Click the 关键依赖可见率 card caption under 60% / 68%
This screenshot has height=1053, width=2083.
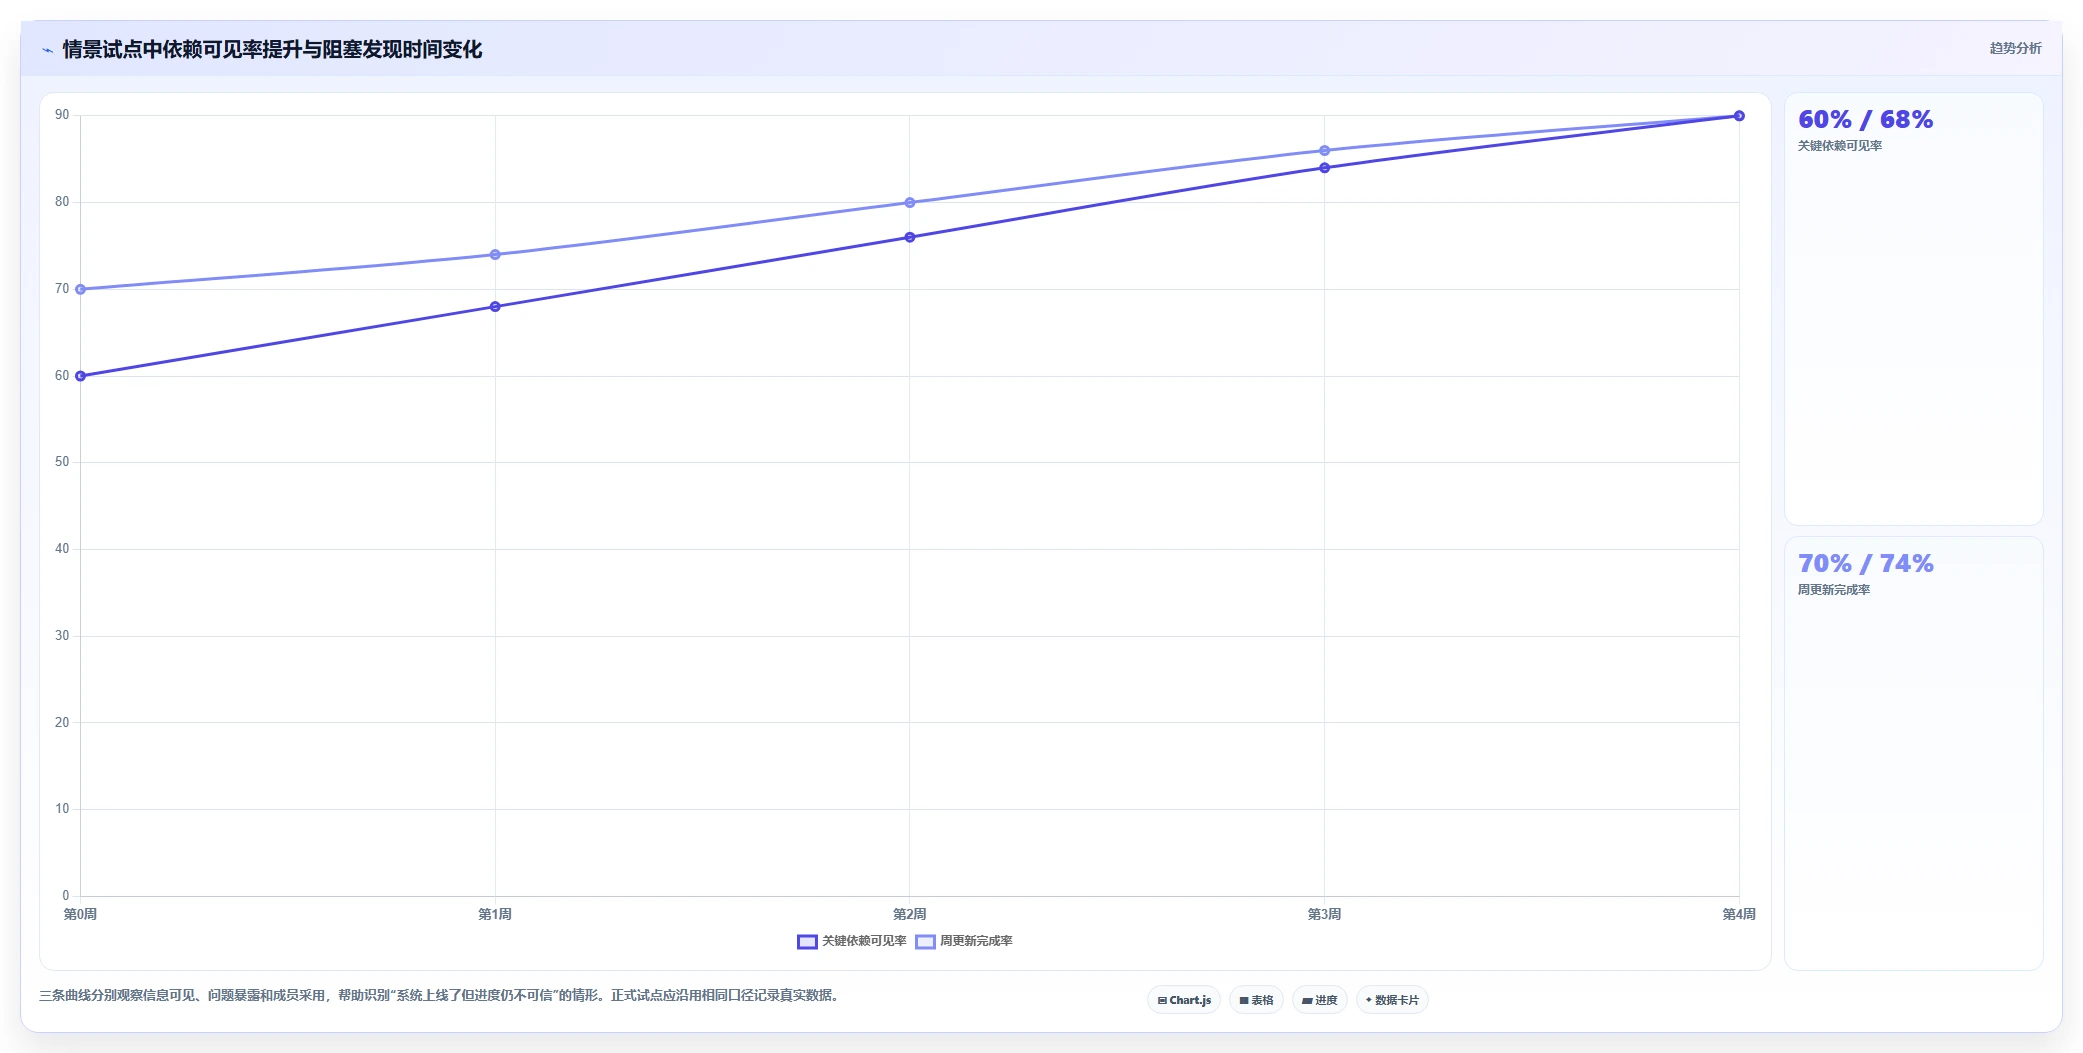1840,146
